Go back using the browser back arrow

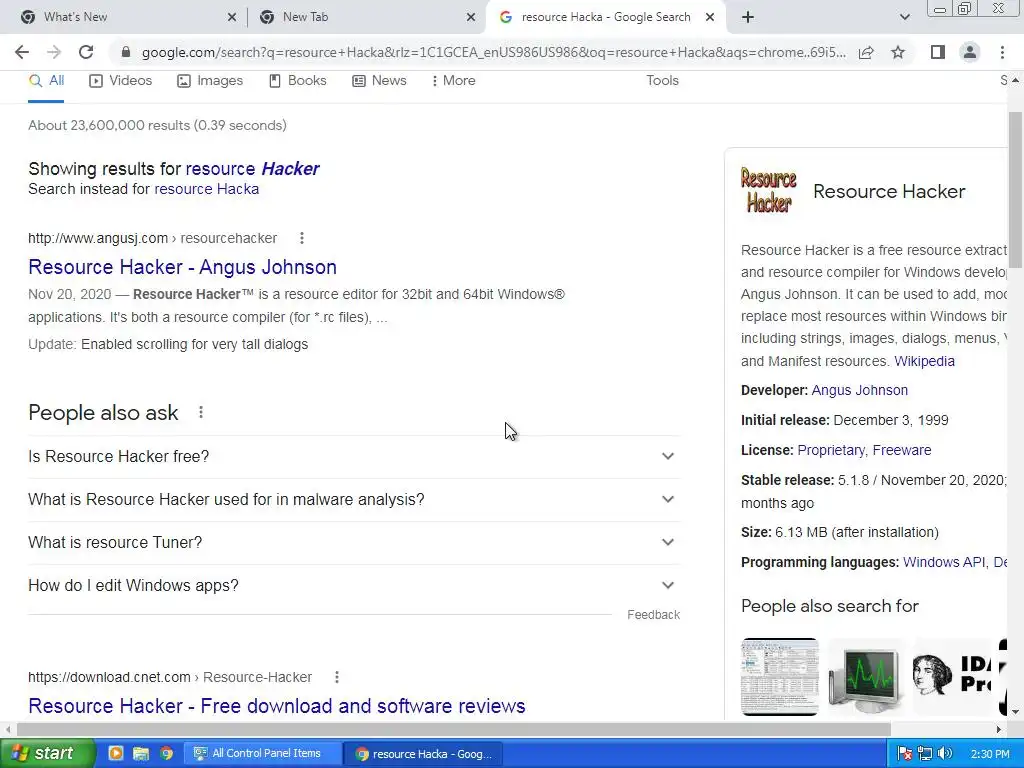(x=22, y=52)
